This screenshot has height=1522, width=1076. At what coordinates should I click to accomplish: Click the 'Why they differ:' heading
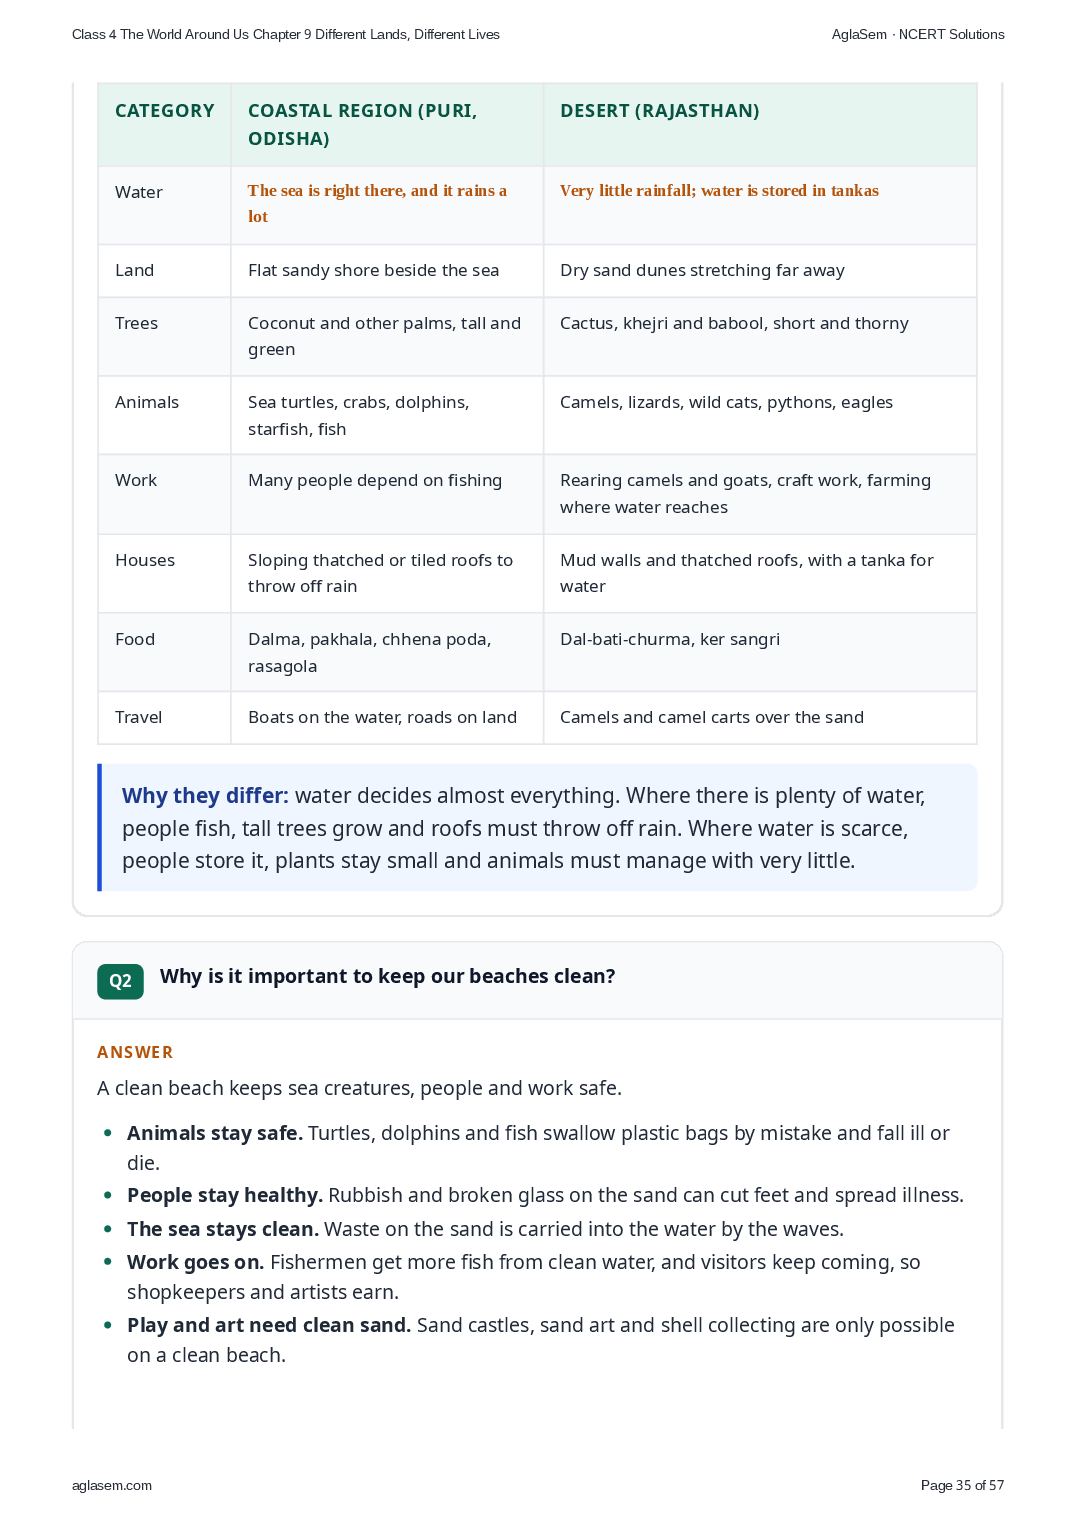205,796
